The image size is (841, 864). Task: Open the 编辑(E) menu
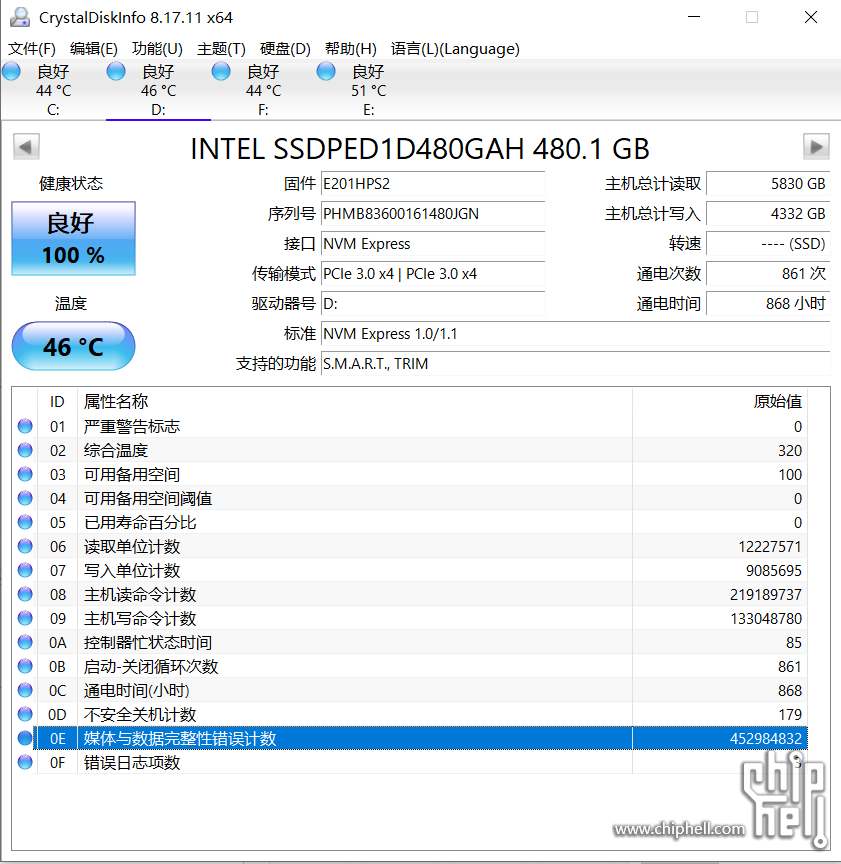click(94, 49)
